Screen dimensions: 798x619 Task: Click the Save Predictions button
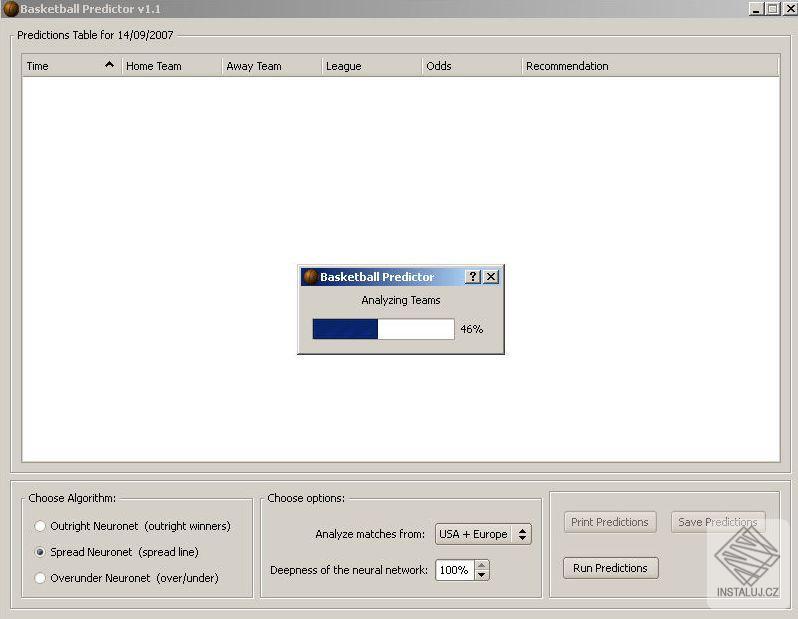click(718, 522)
